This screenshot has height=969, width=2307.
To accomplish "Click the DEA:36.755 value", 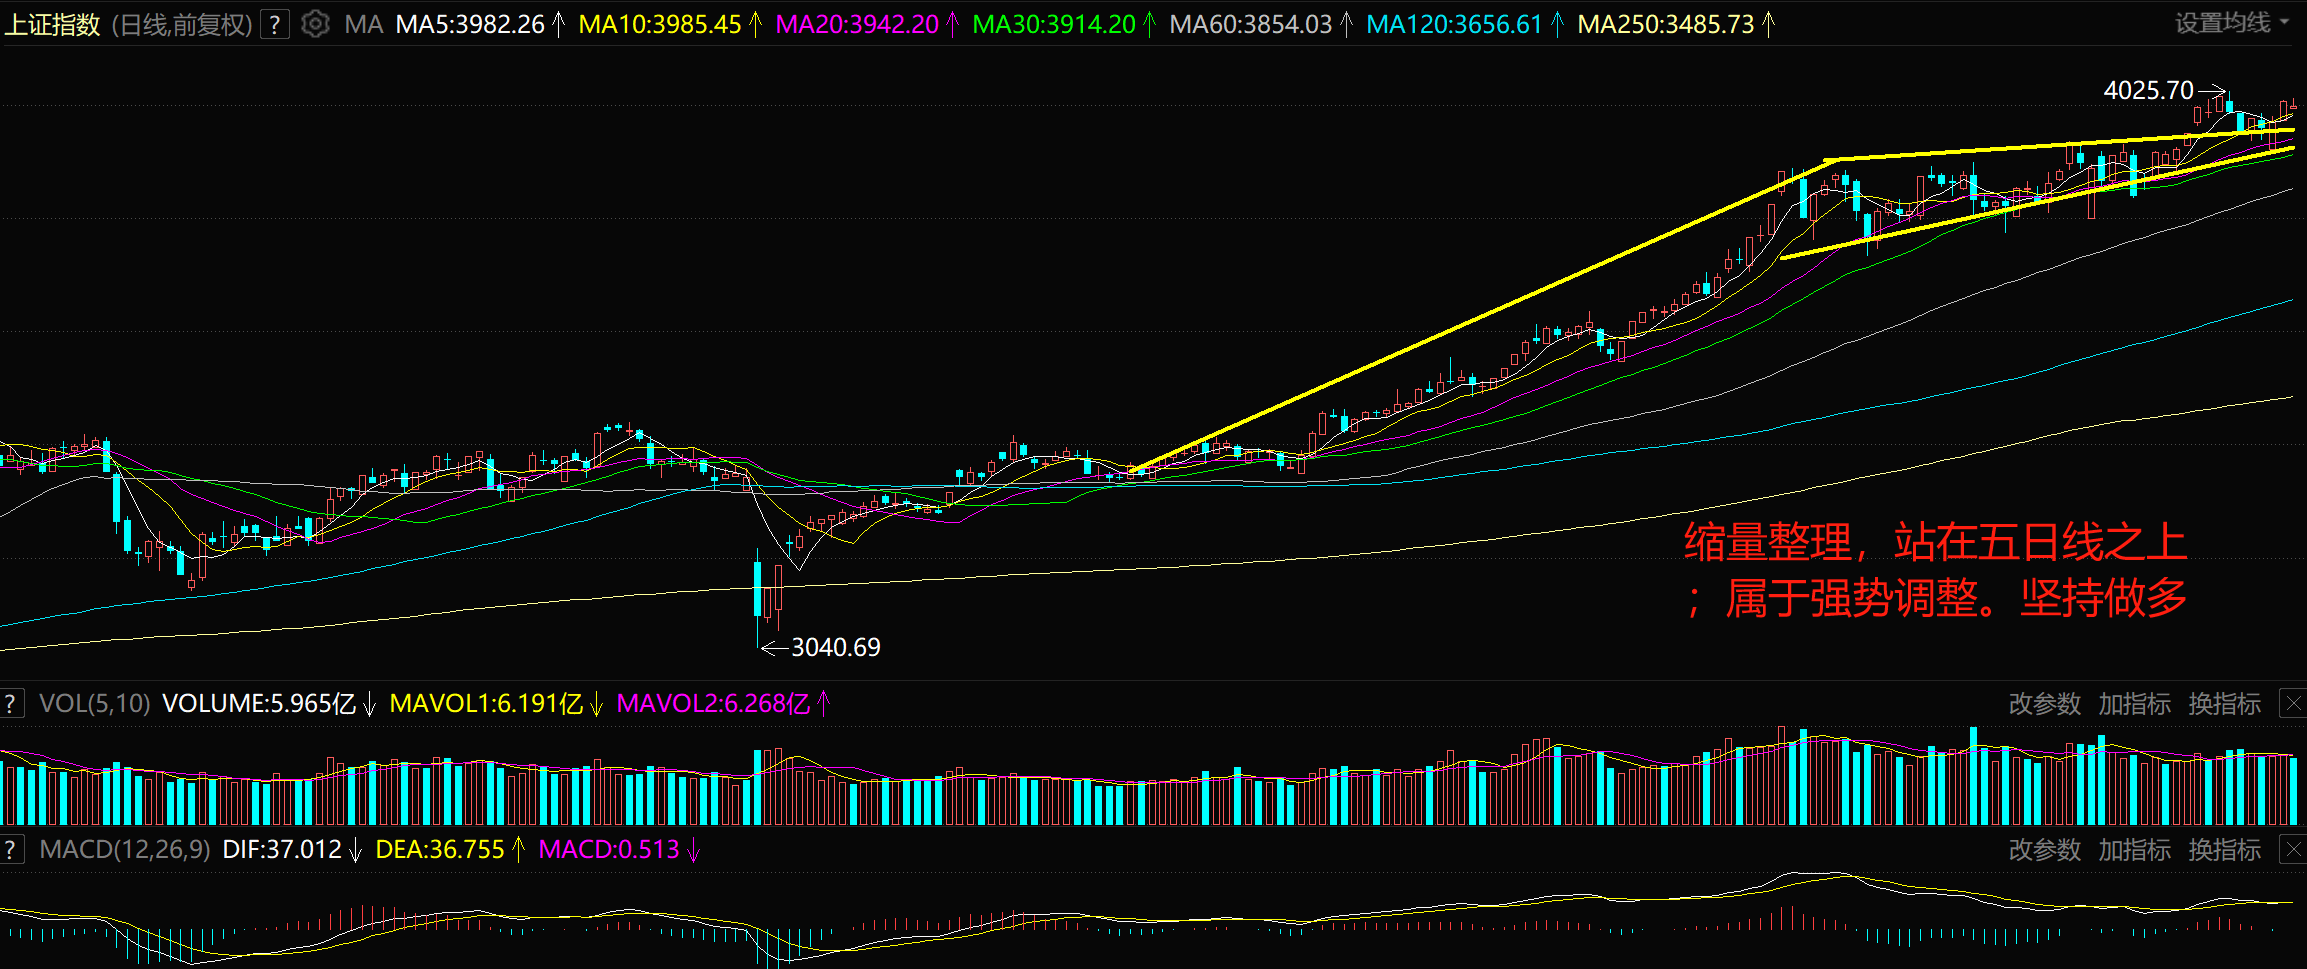I will (440, 850).
